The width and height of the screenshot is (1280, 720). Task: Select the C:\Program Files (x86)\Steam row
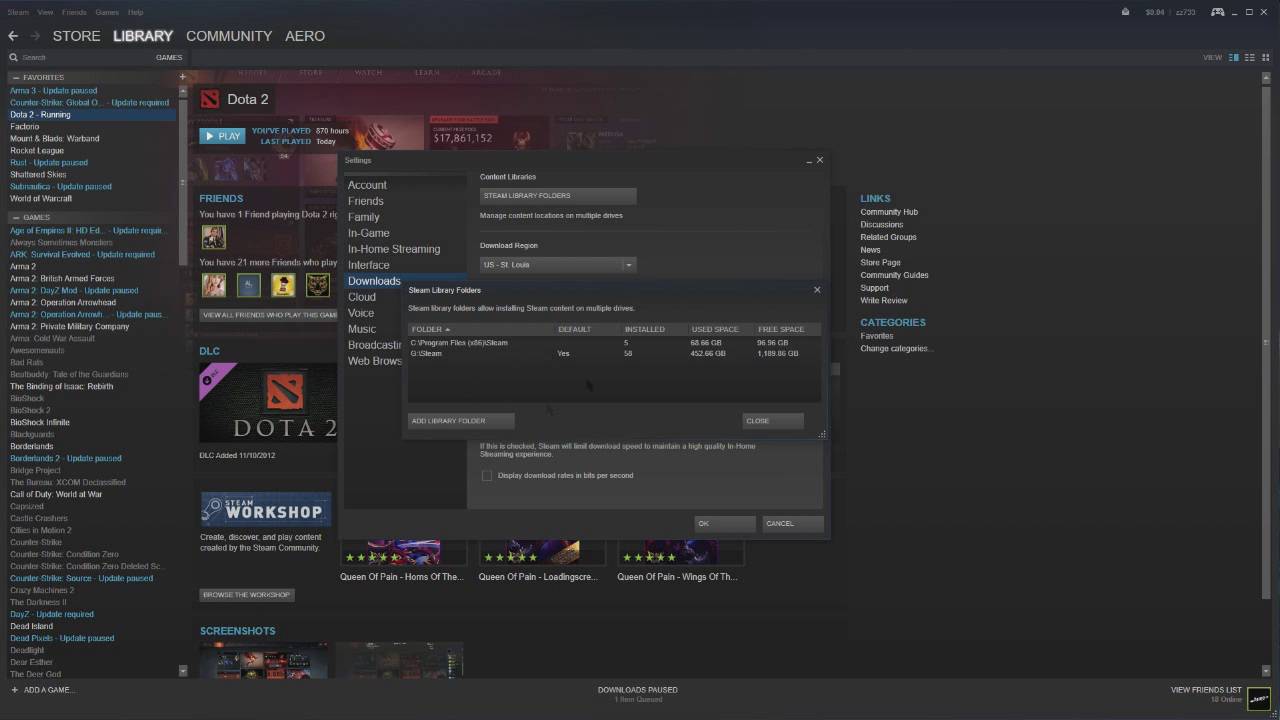point(614,343)
